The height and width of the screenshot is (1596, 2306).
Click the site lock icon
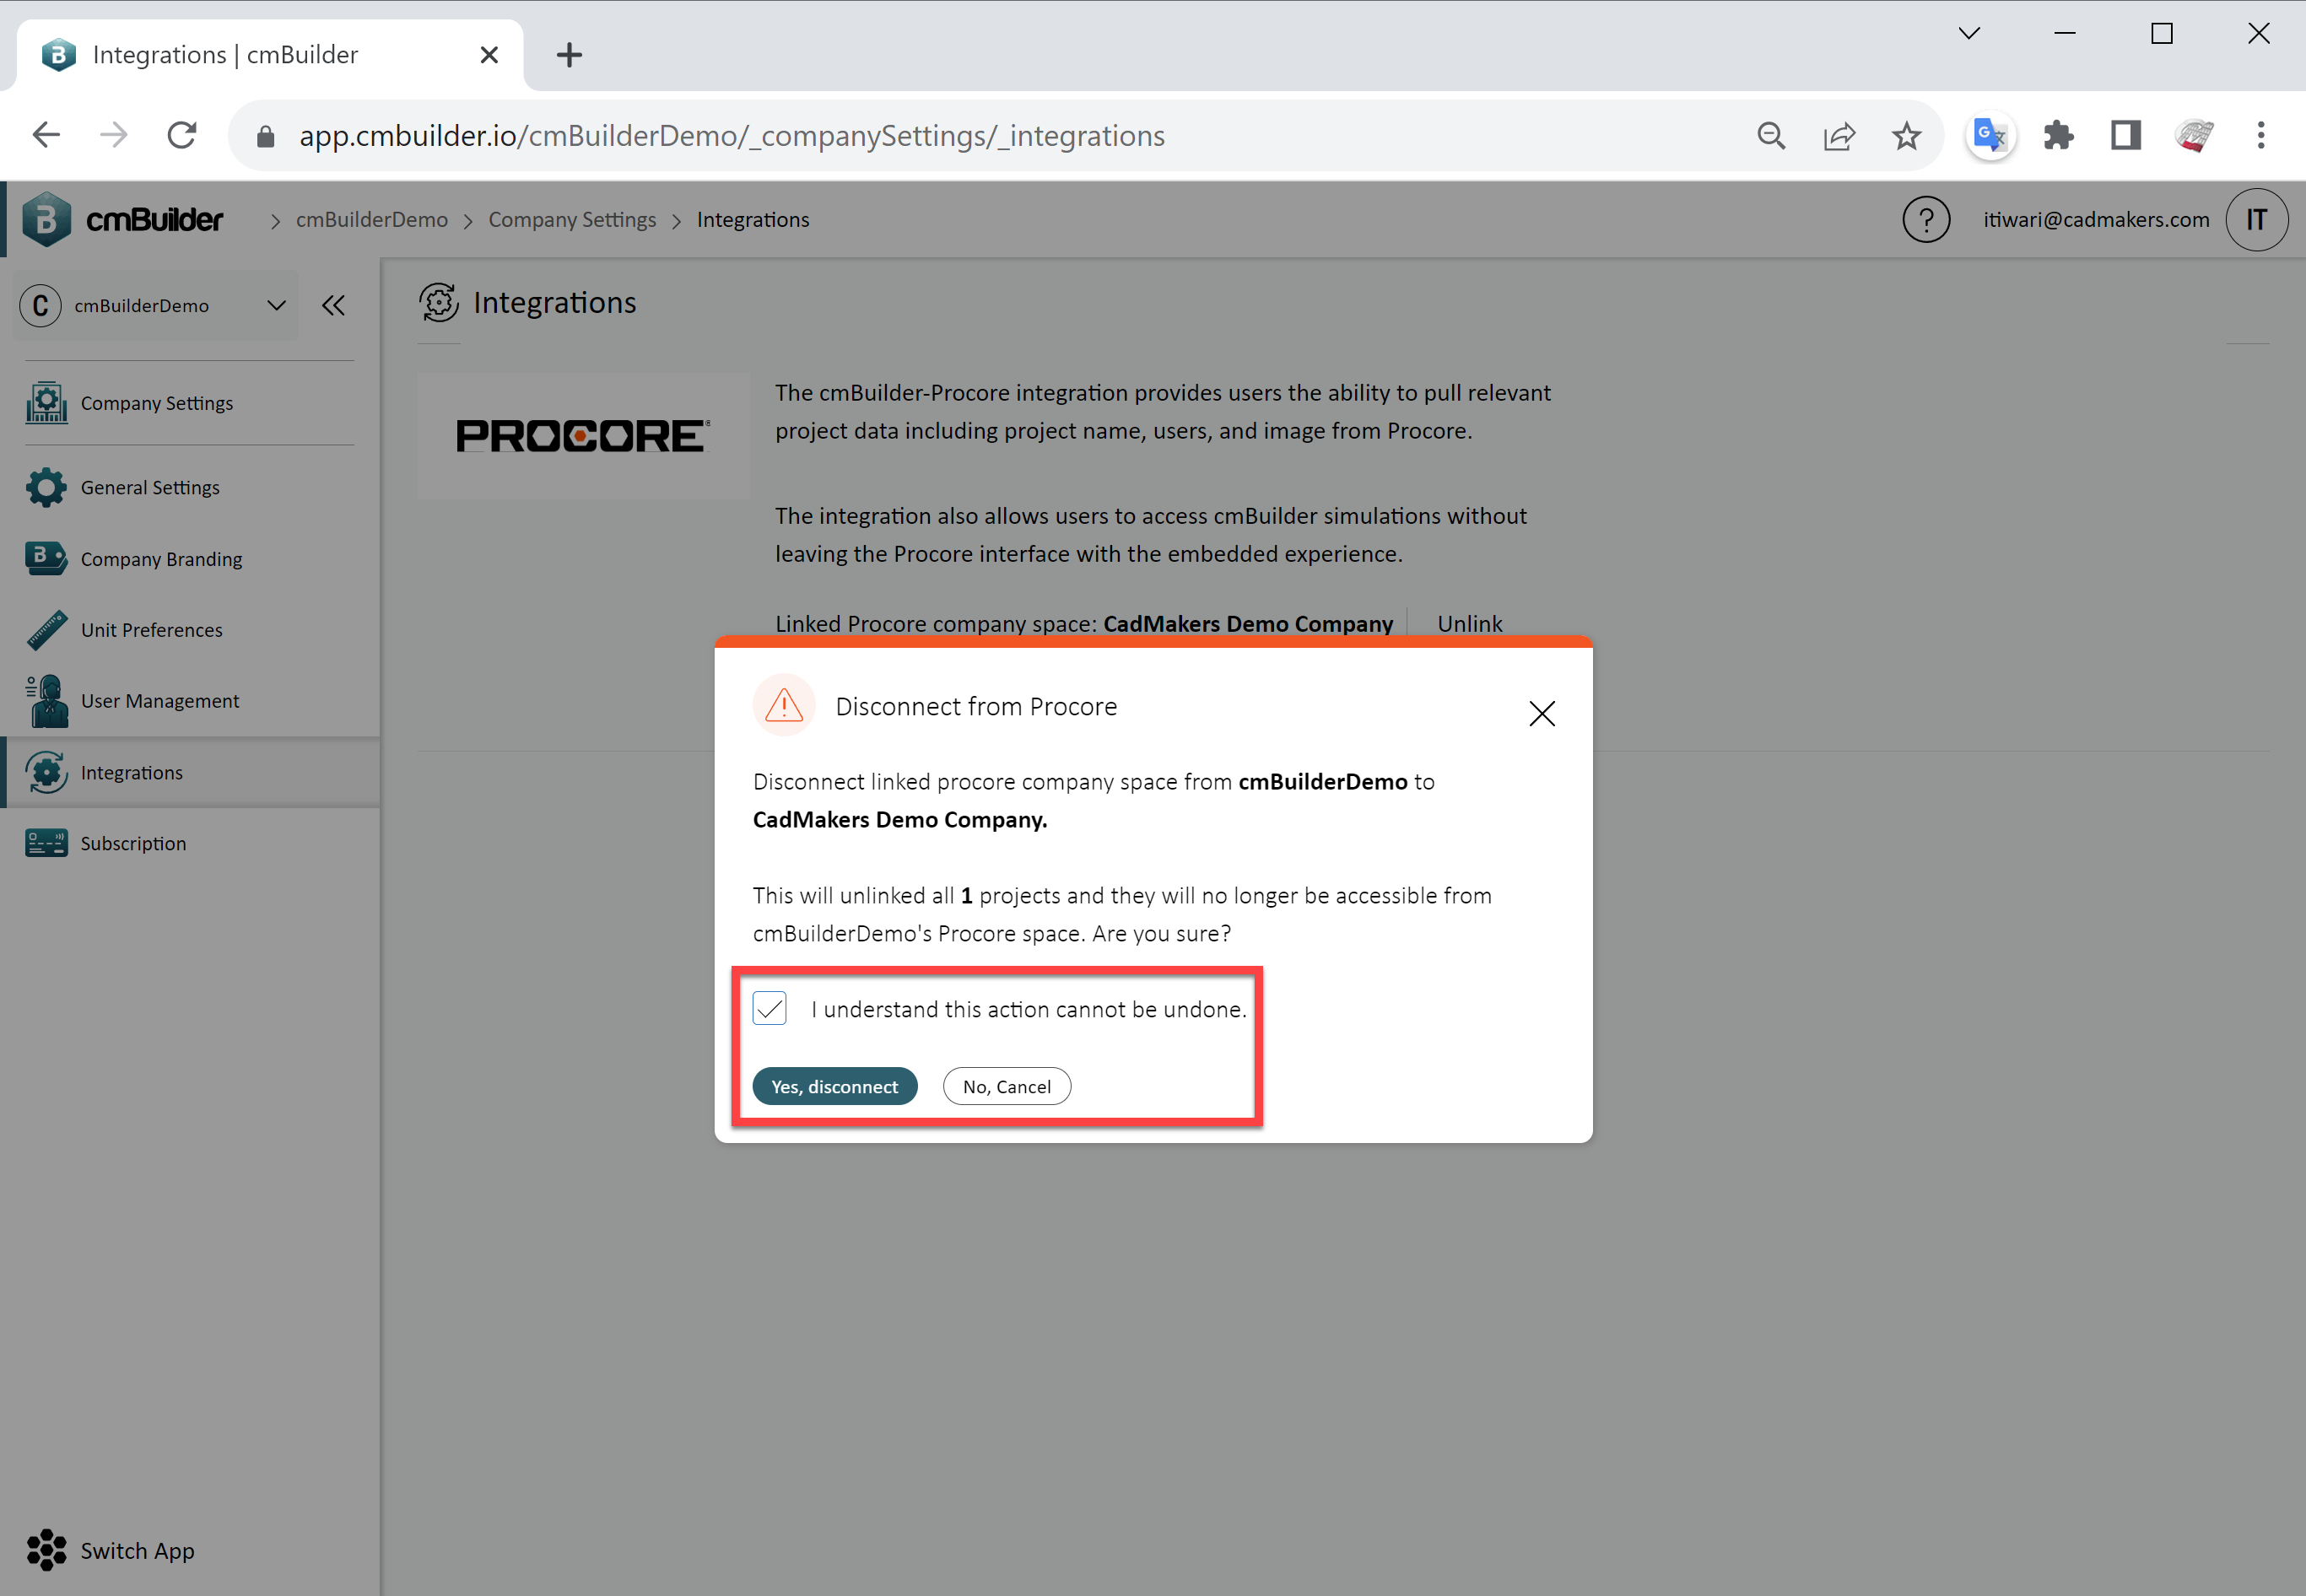click(x=265, y=135)
